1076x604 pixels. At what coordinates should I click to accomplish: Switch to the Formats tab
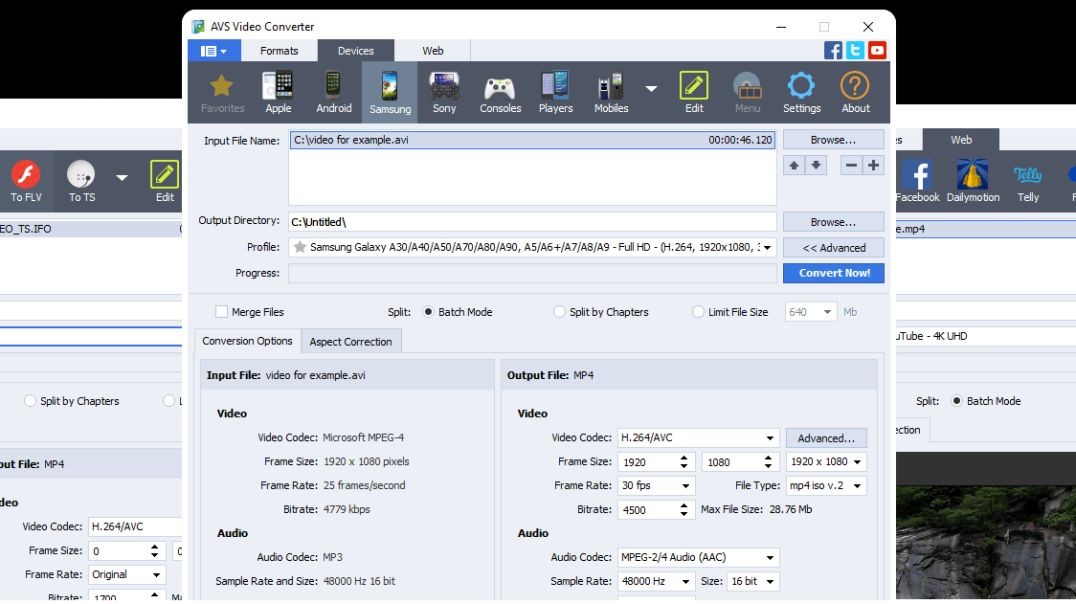279,51
